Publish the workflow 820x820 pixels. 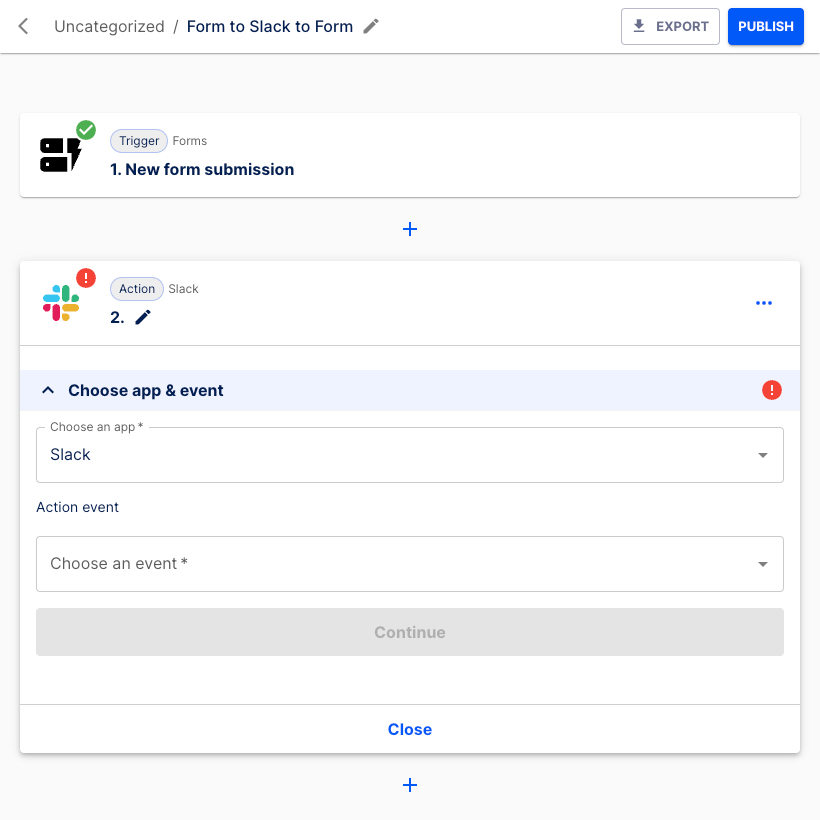(x=765, y=27)
